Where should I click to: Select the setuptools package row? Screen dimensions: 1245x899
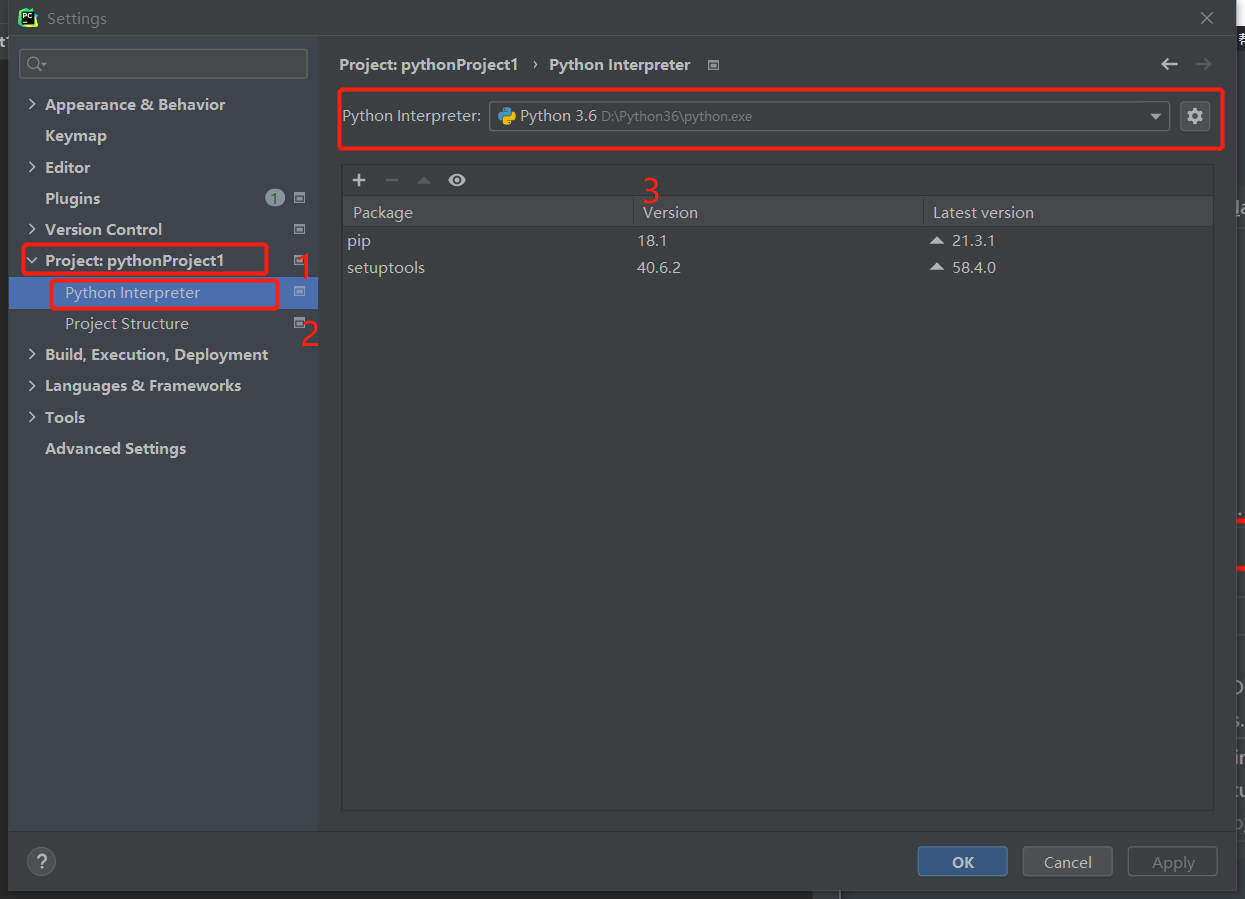(777, 268)
